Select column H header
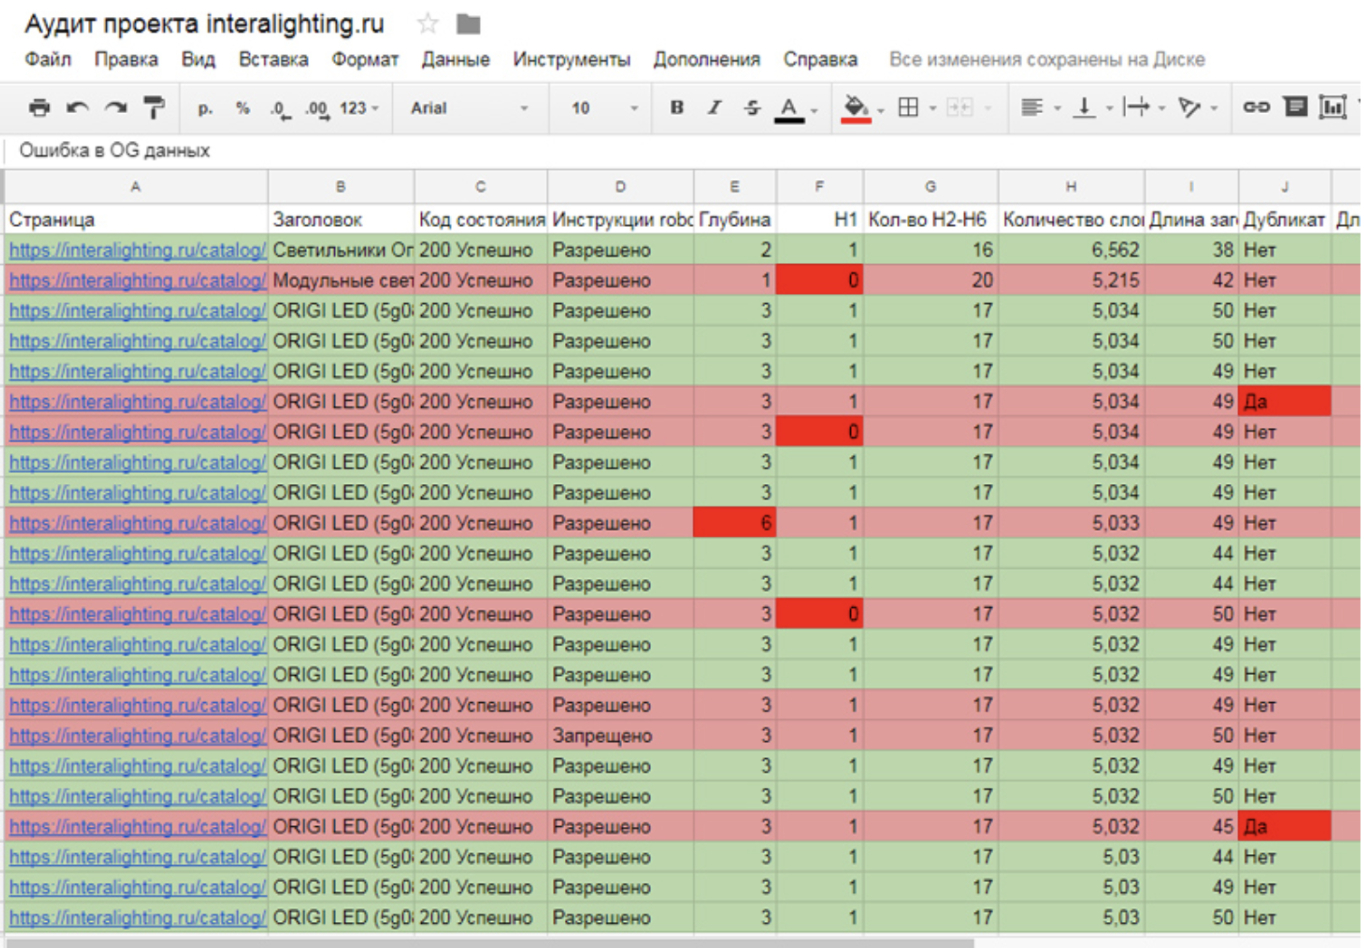Screen dimensions: 1364x948 tap(1070, 187)
